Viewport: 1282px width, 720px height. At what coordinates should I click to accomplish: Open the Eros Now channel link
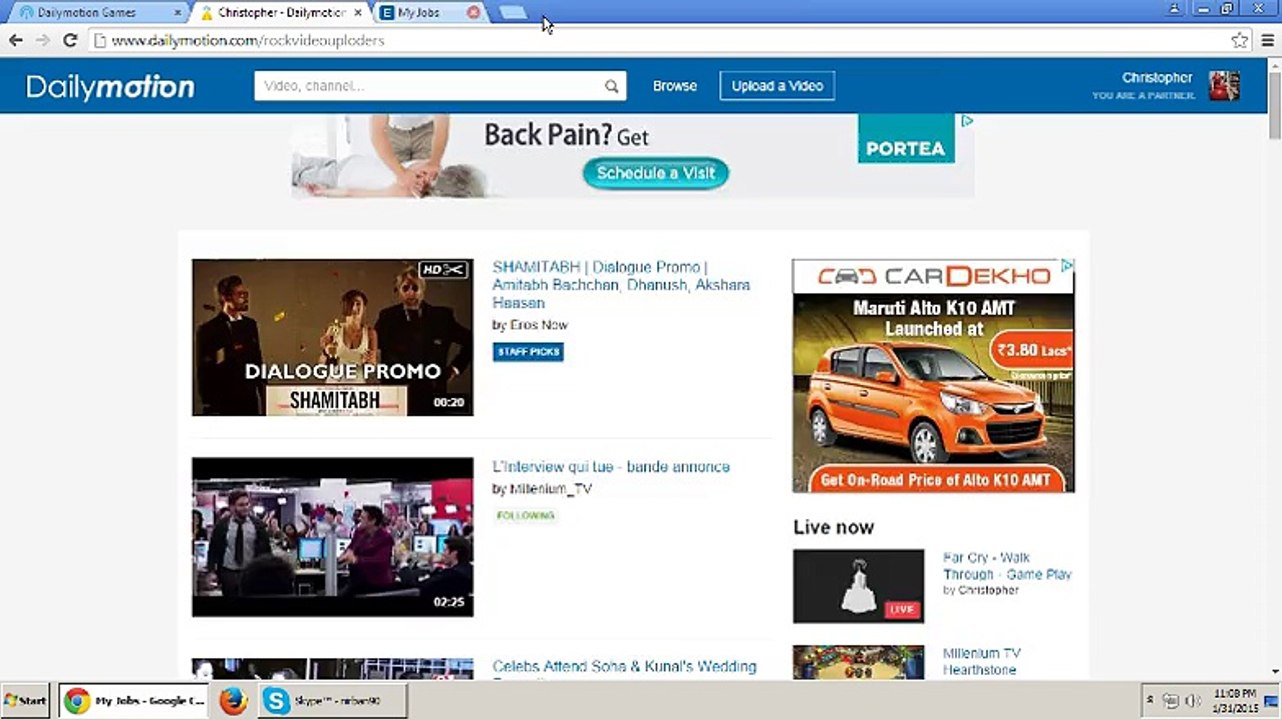coord(539,325)
